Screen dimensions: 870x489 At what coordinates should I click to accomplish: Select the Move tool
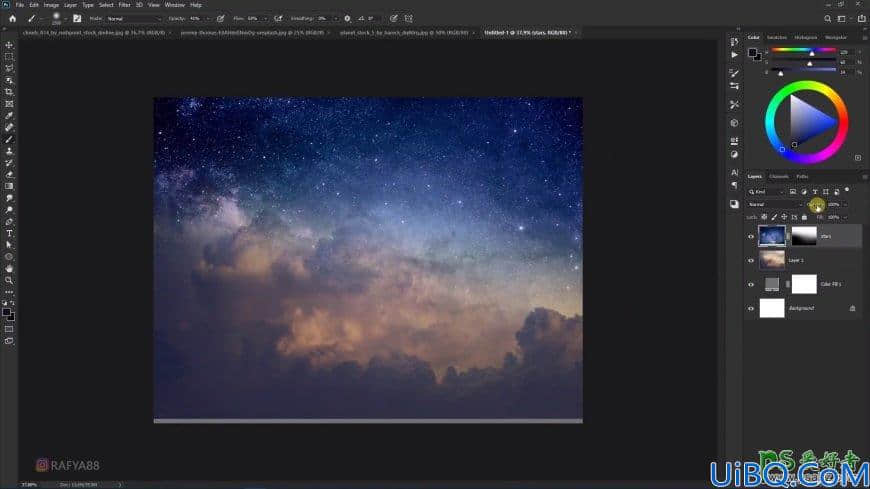(9, 45)
